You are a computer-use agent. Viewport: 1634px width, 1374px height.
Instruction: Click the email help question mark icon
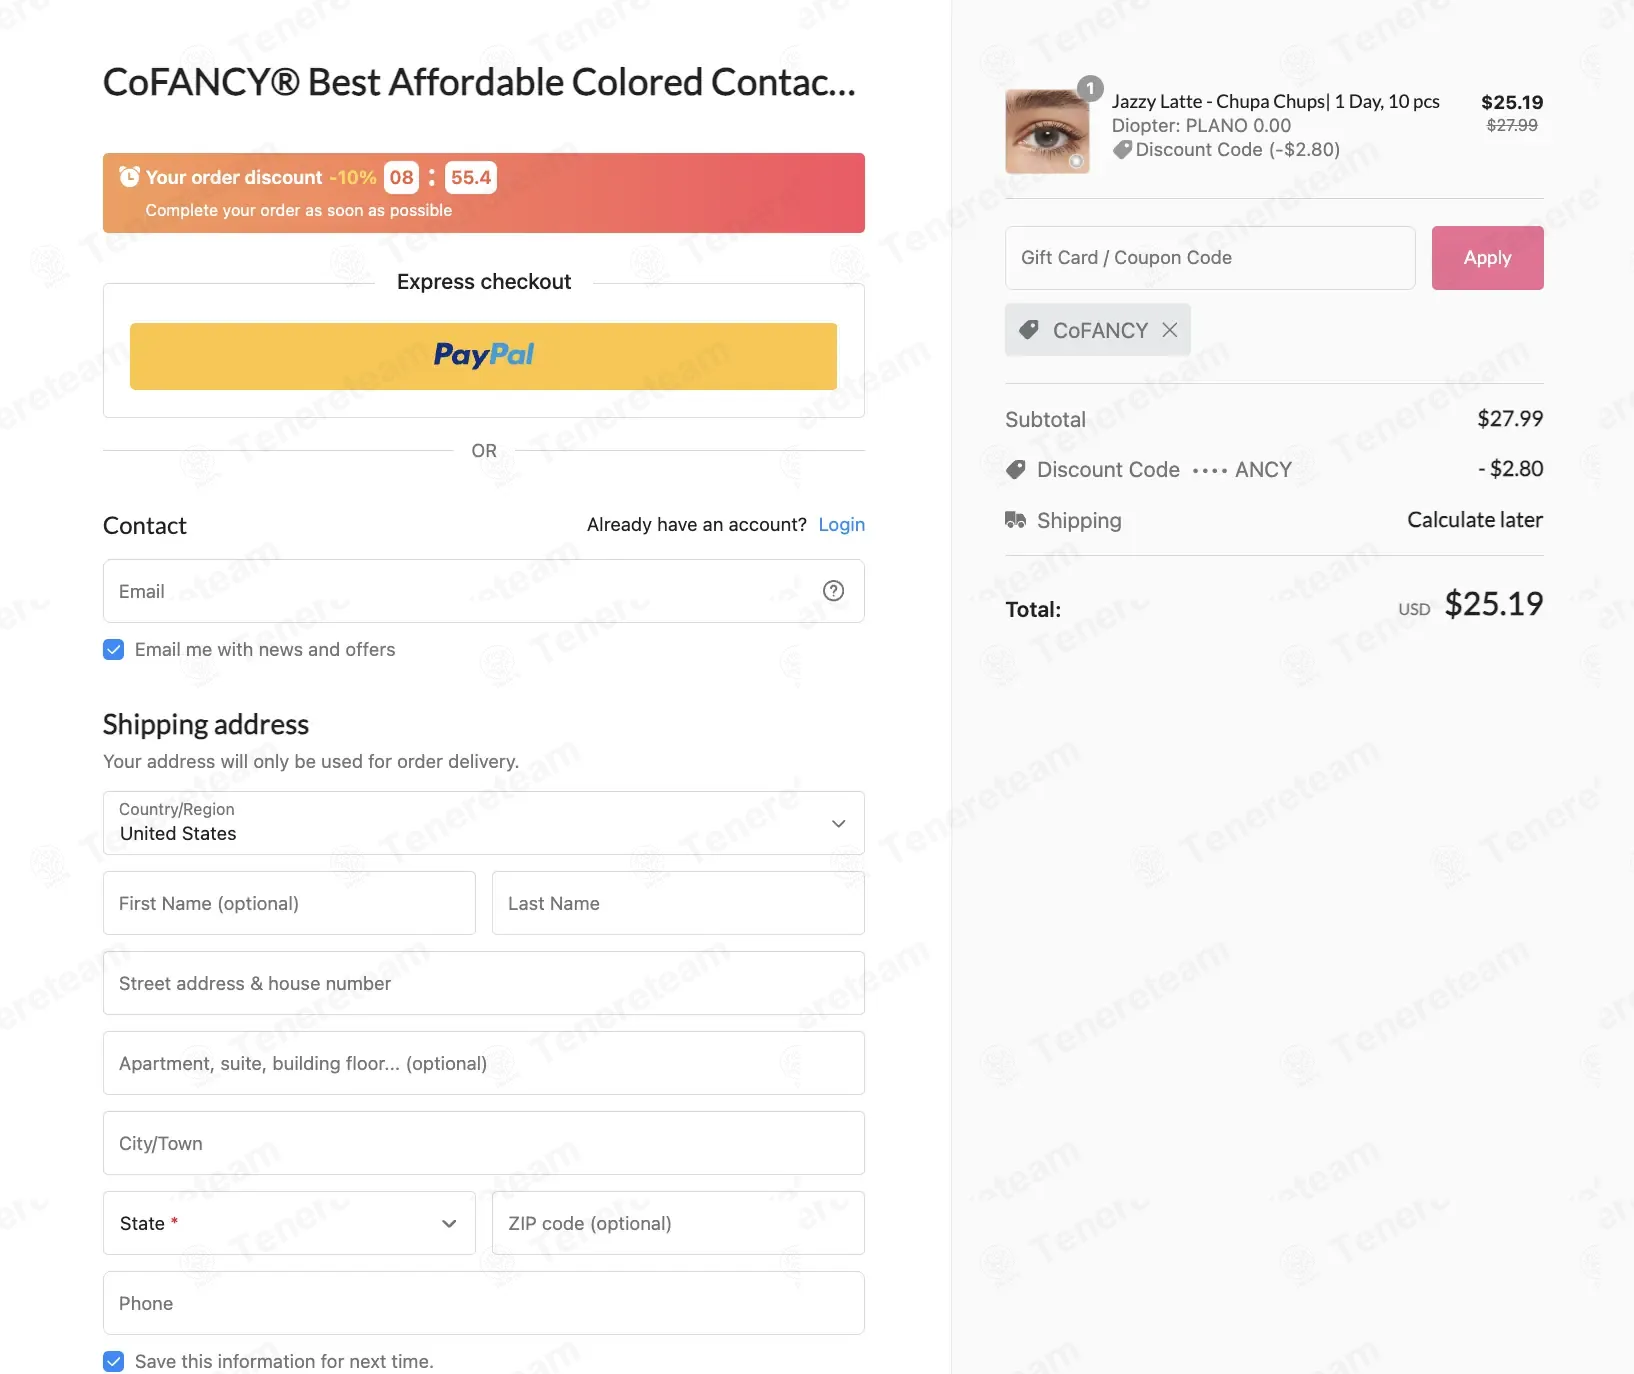point(833,591)
